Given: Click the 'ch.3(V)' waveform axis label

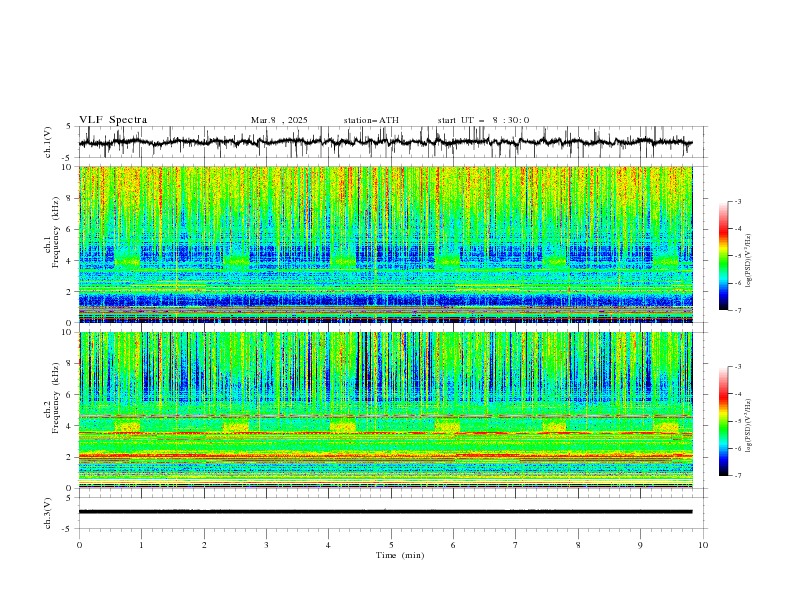Looking at the screenshot, I should tap(48, 513).
